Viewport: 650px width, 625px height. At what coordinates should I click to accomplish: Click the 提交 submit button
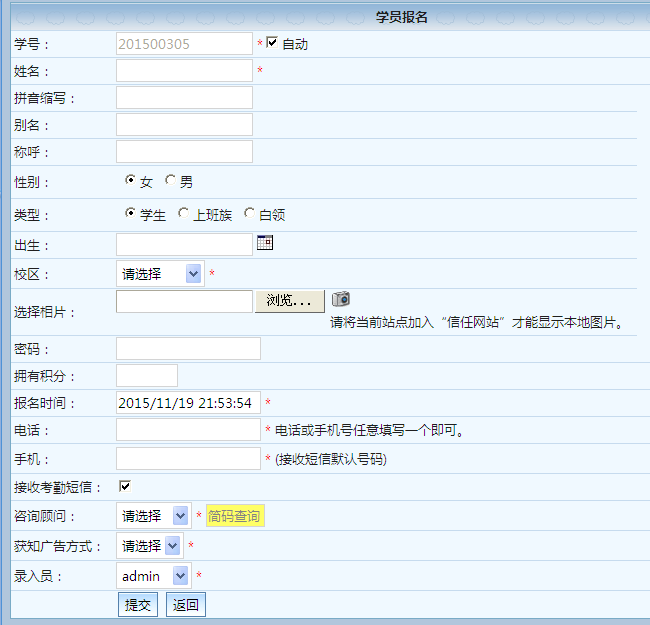coord(137,605)
